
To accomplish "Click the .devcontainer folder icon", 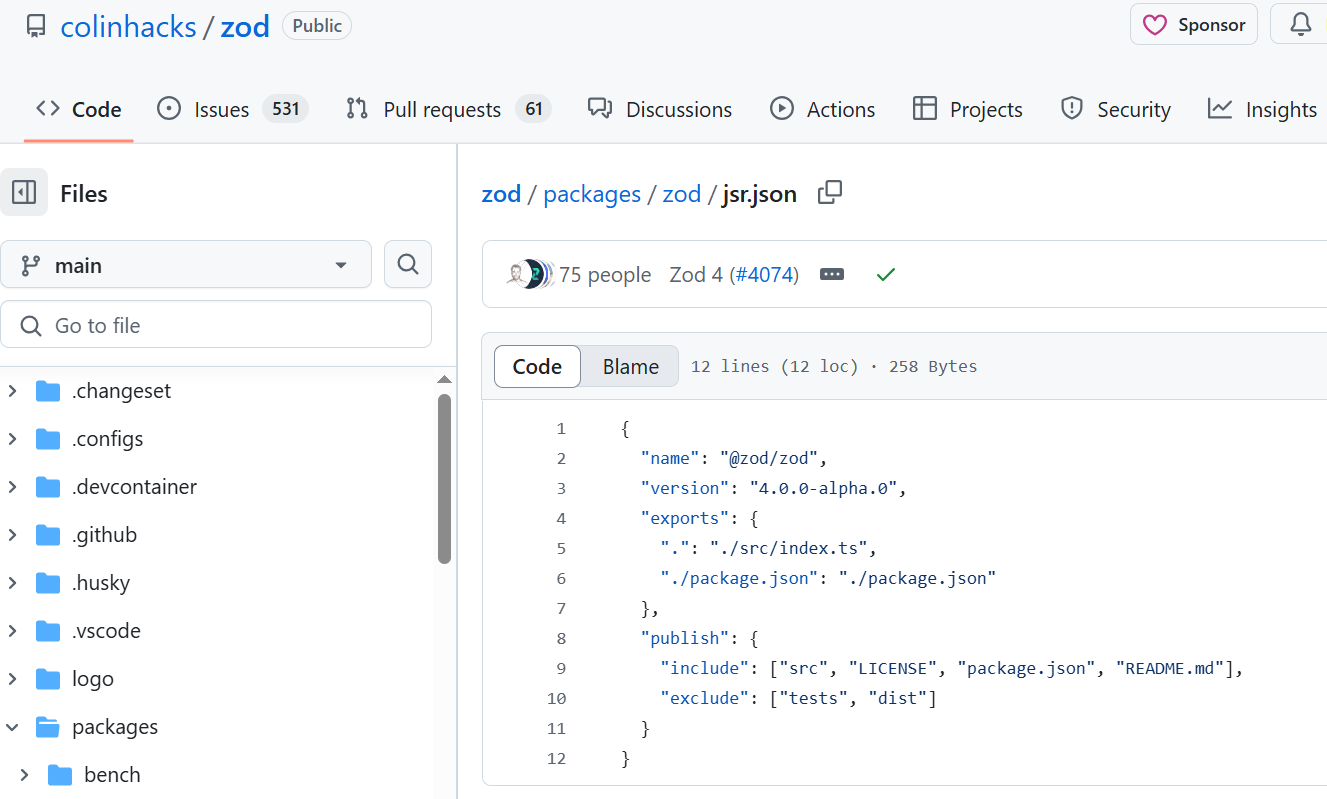I will 48,487.
